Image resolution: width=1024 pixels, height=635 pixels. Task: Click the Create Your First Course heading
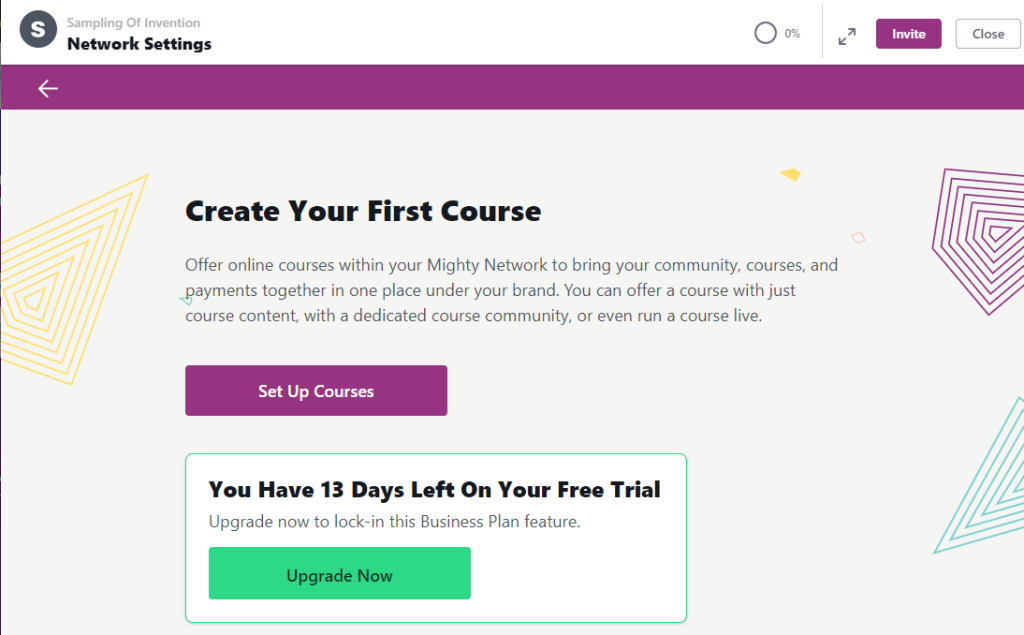[363, 211]
